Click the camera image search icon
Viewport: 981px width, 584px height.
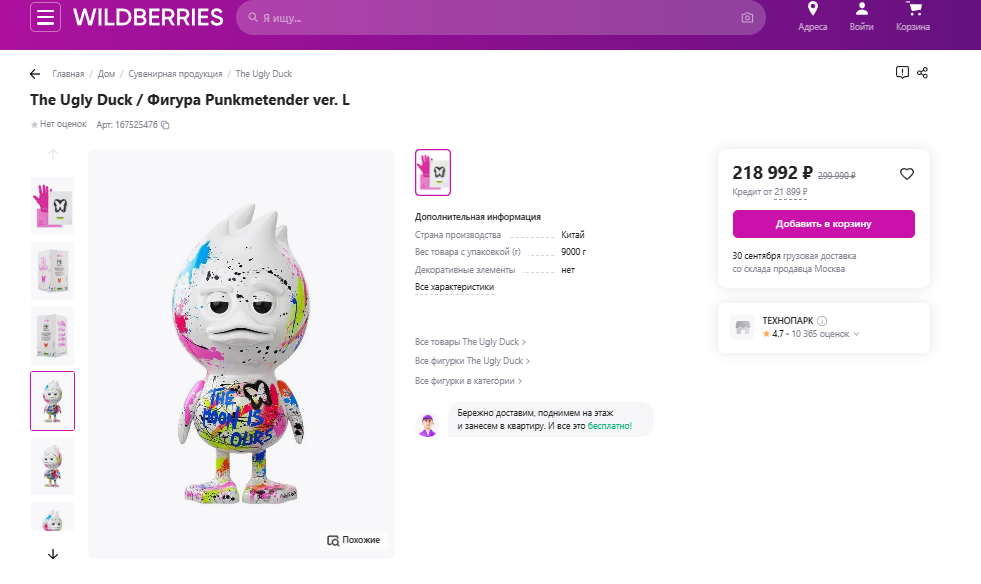pos(747,18)
